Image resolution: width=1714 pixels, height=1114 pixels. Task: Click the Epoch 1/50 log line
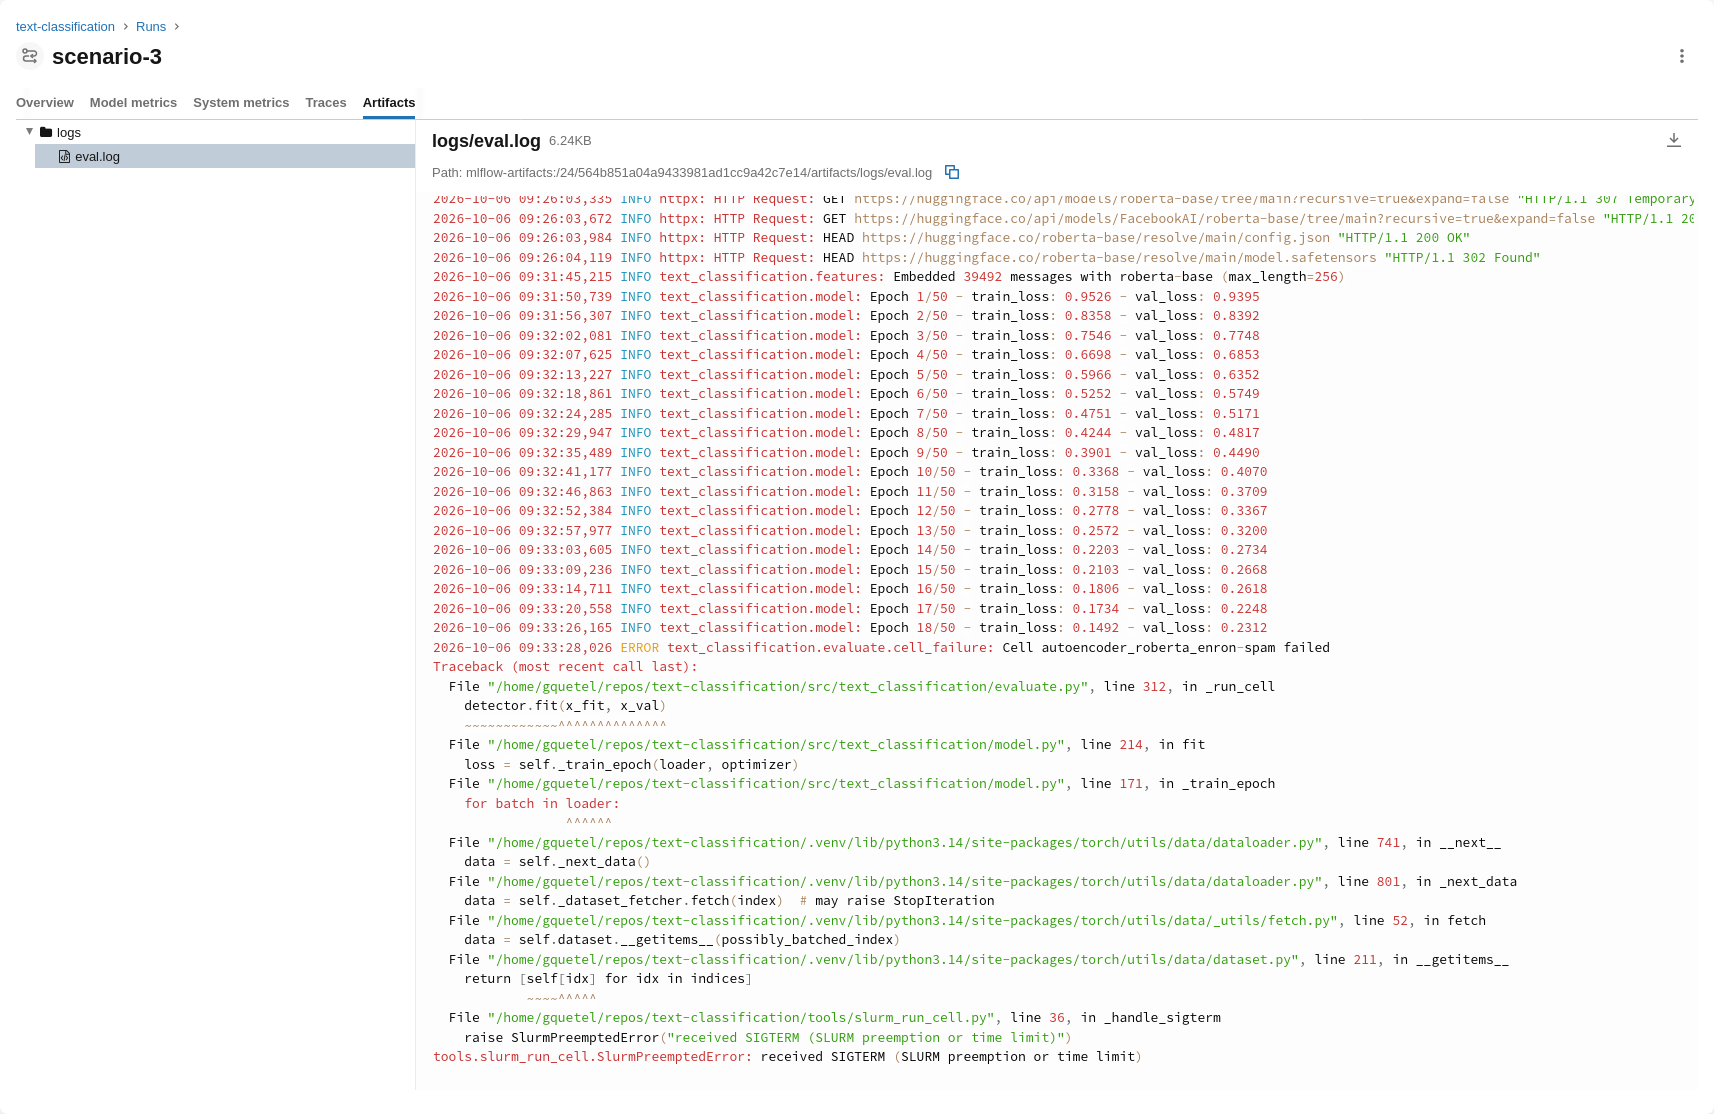point(846,296)
